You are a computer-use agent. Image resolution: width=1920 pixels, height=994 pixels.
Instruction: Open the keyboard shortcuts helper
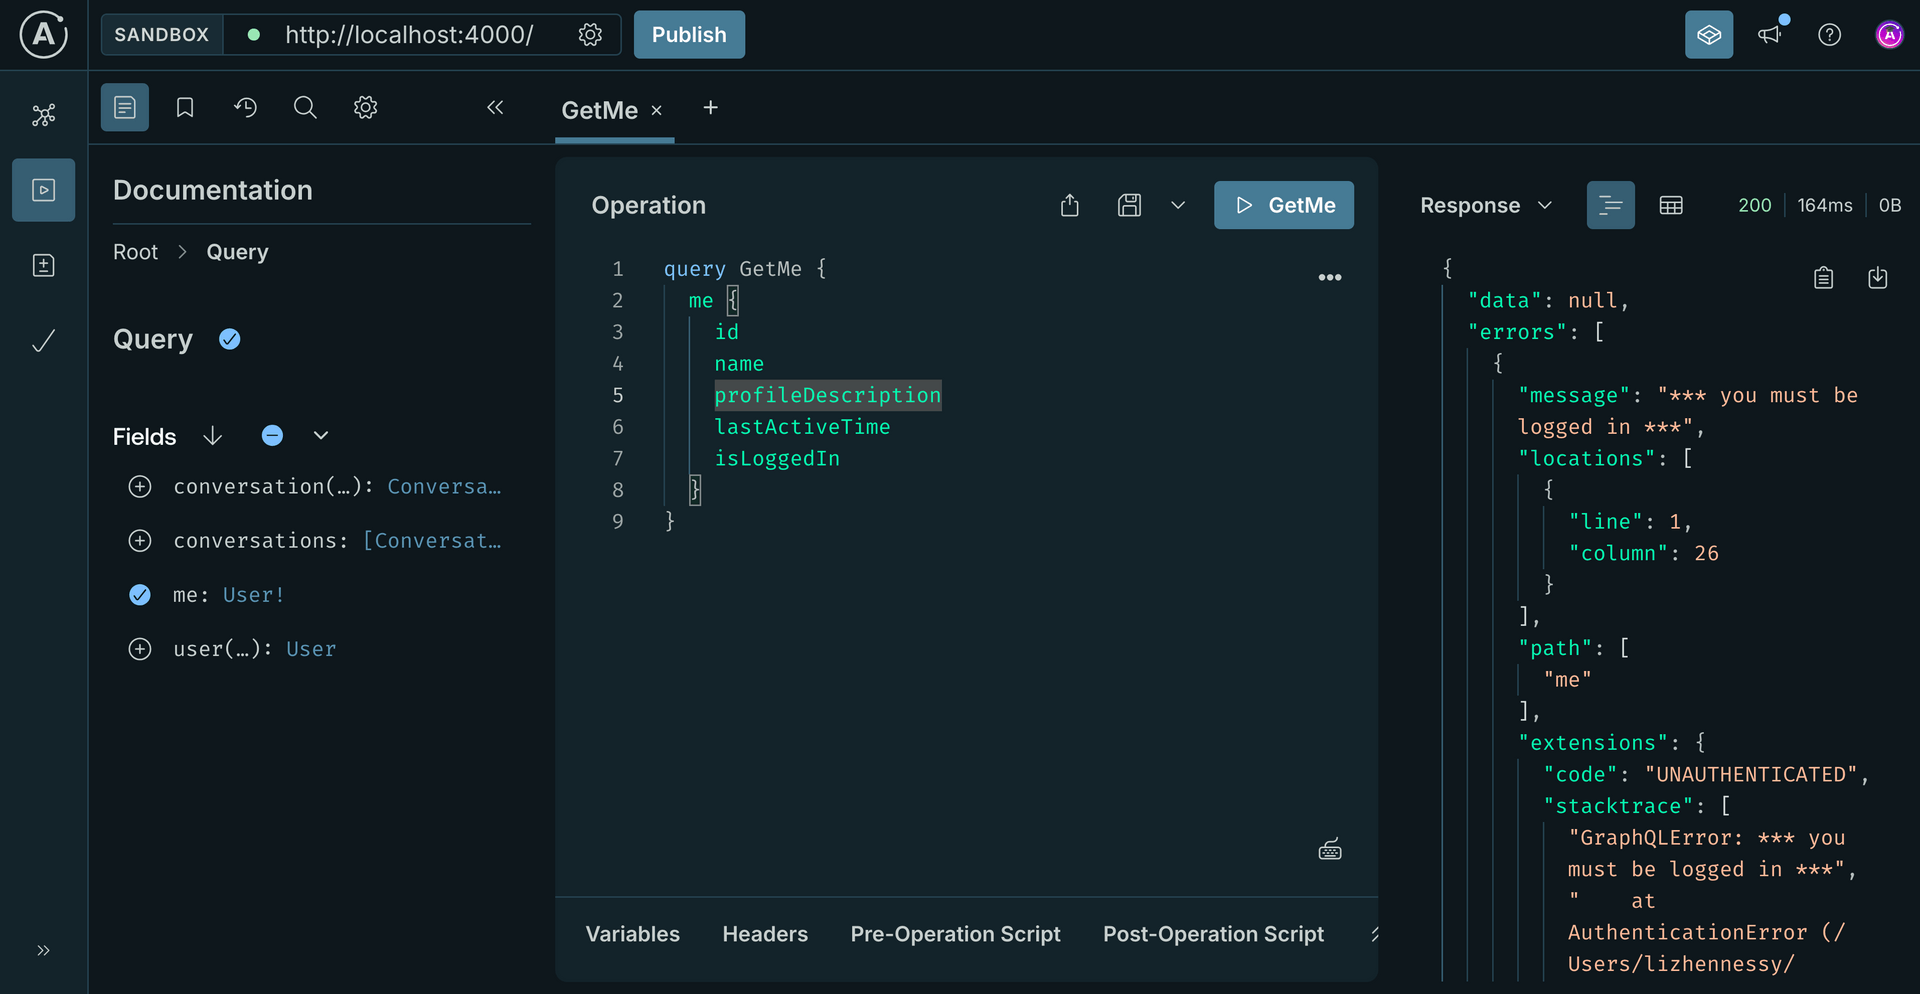point(1330,848)
